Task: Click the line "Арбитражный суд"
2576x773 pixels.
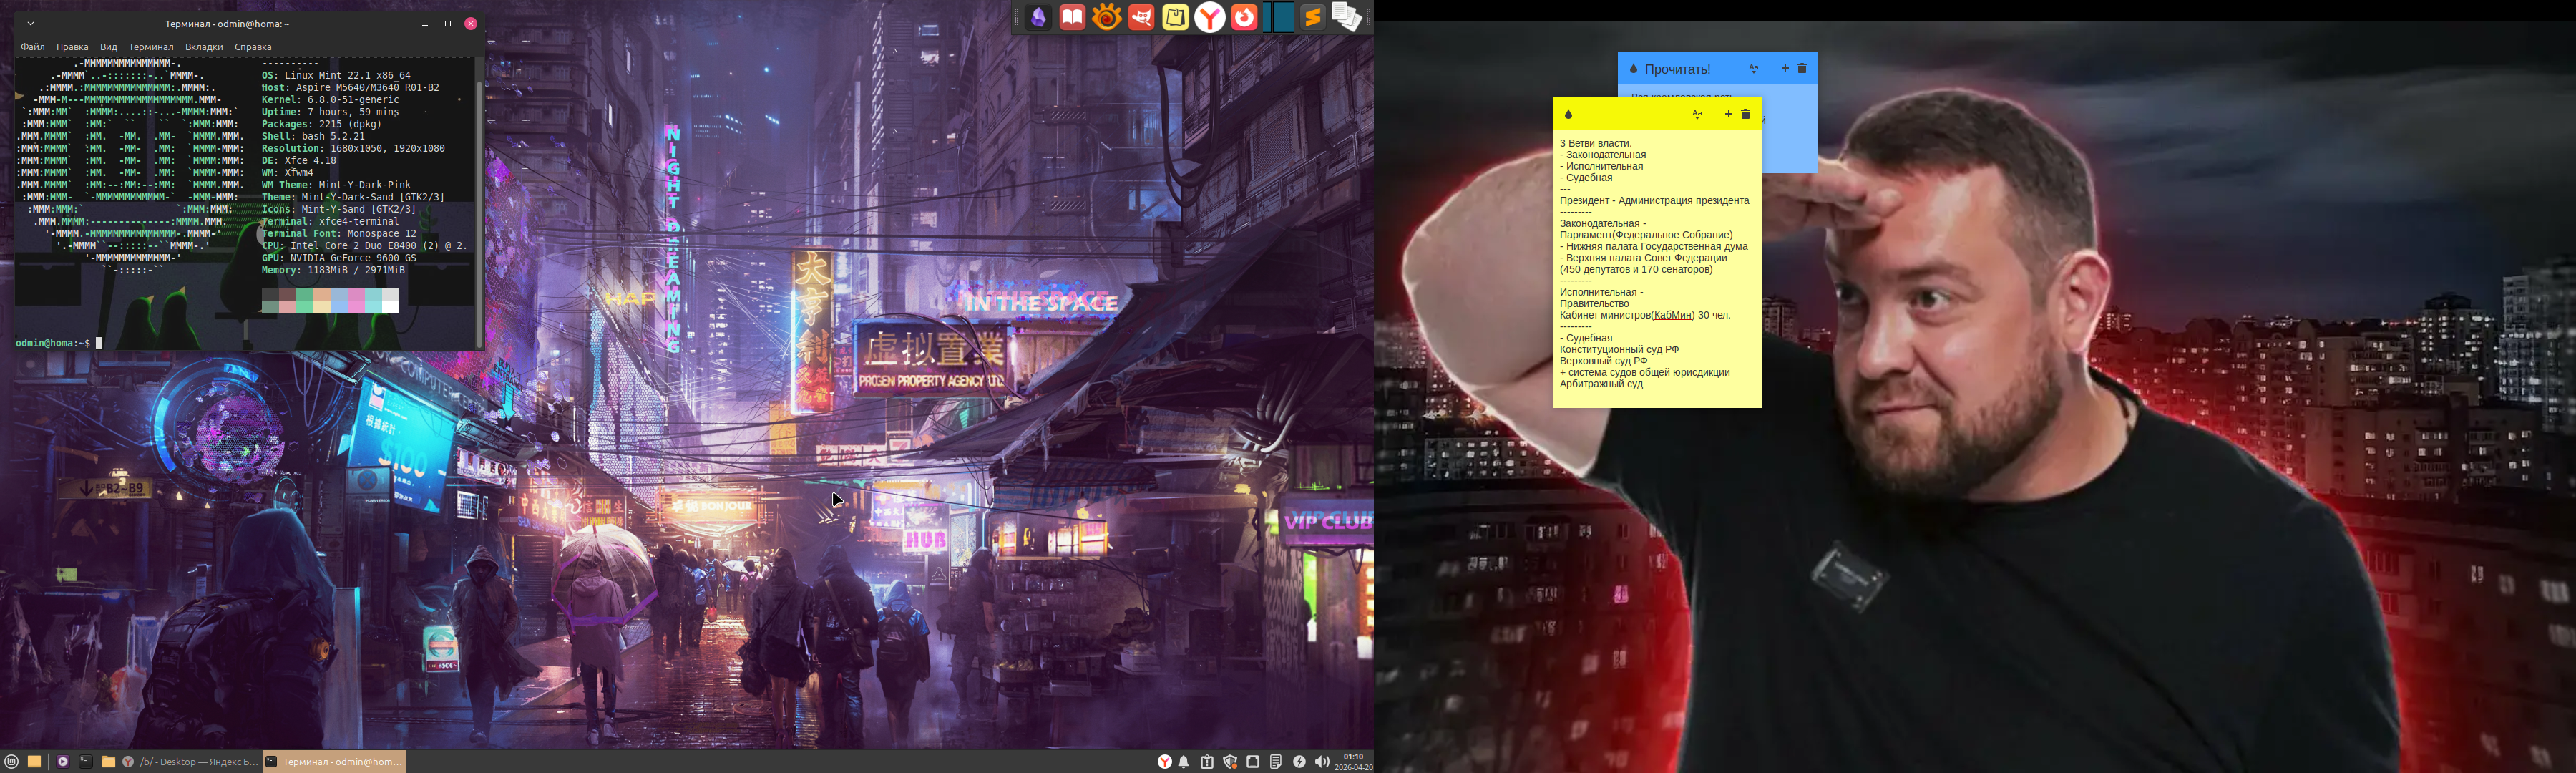Action: 1601,384
